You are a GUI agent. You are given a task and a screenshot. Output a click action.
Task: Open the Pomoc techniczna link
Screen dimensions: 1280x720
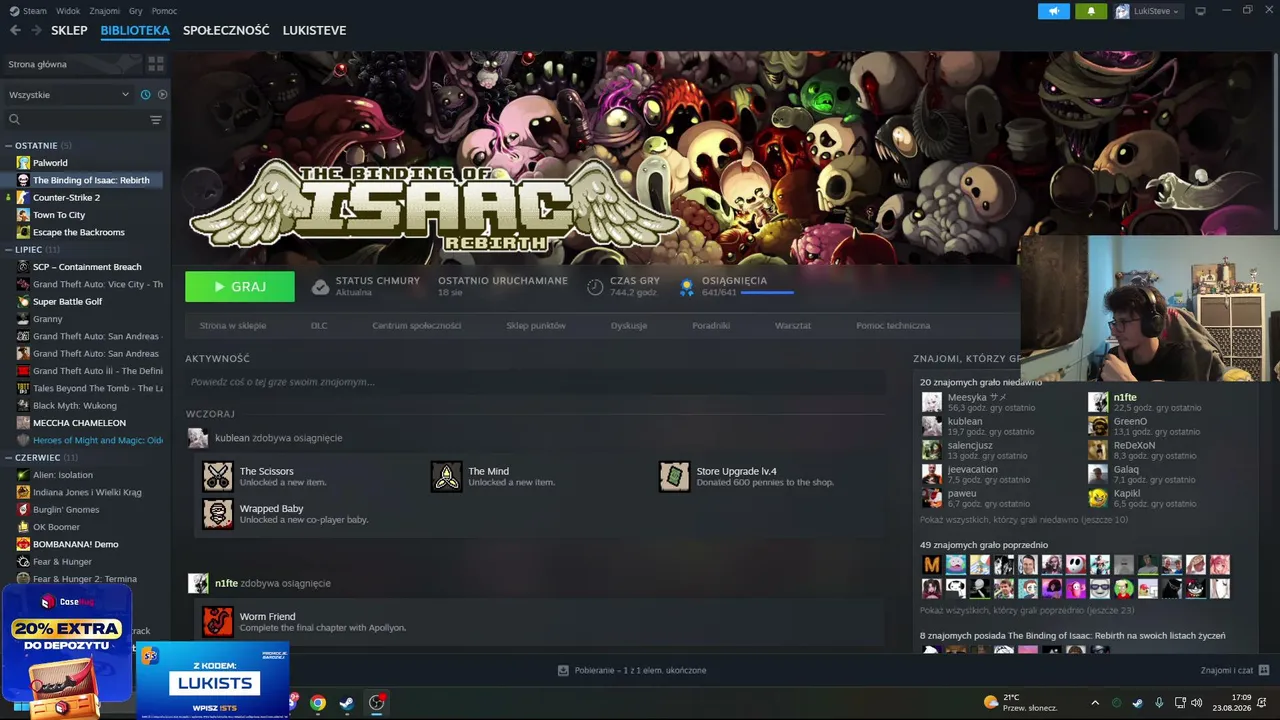pos(893,326)
